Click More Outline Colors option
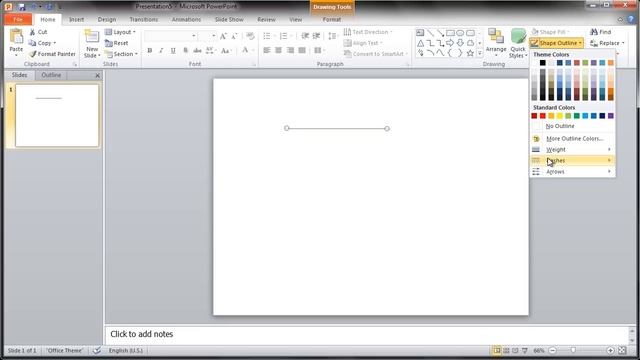This screenshot has width=640, height=360. [572, 139]
